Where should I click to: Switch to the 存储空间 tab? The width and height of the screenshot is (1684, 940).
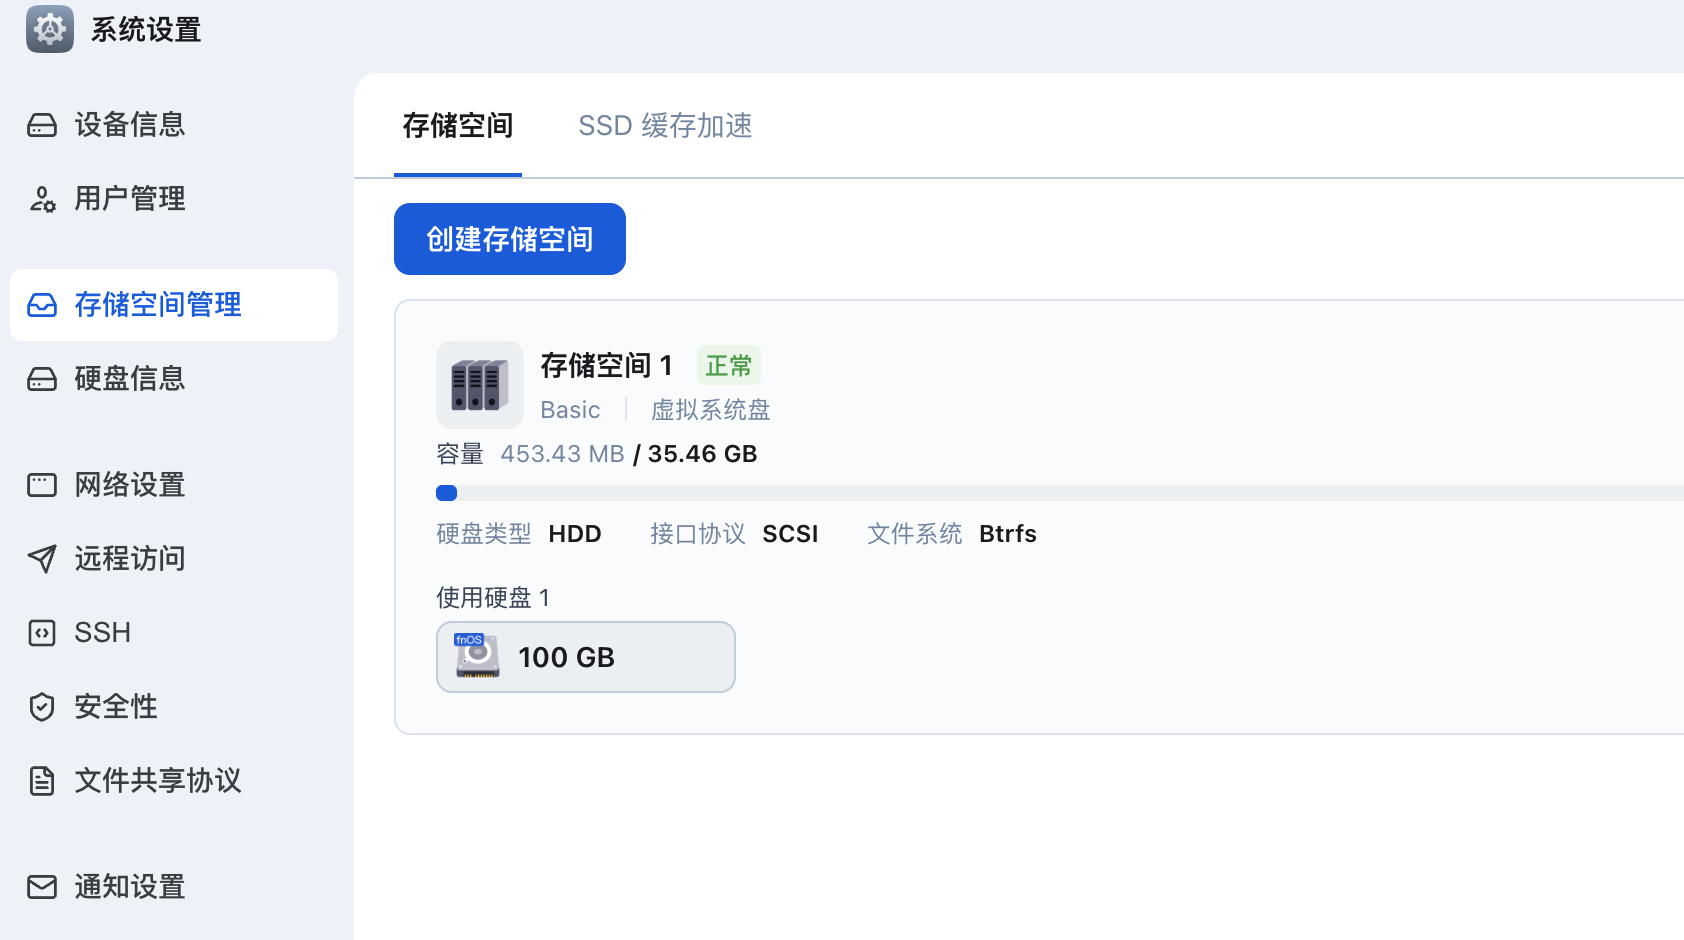(458, 126)
